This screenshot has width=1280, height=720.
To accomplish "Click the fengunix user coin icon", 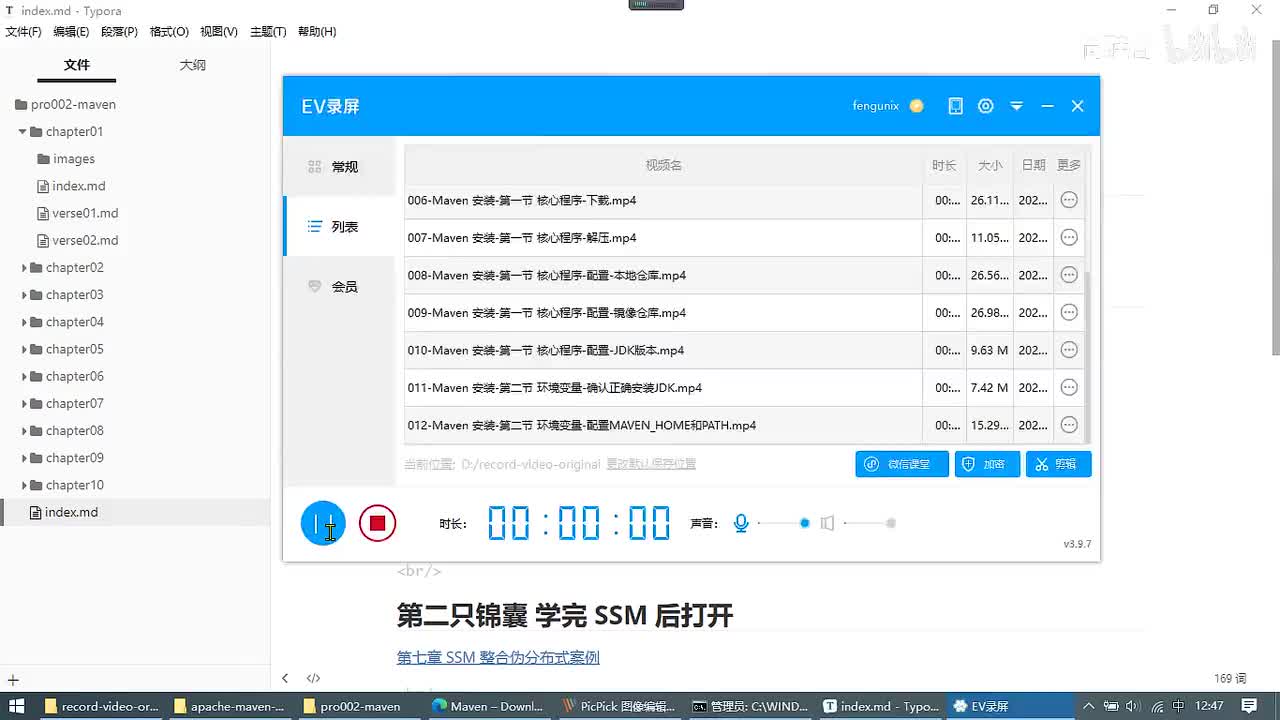I will [x=917, y=106].
